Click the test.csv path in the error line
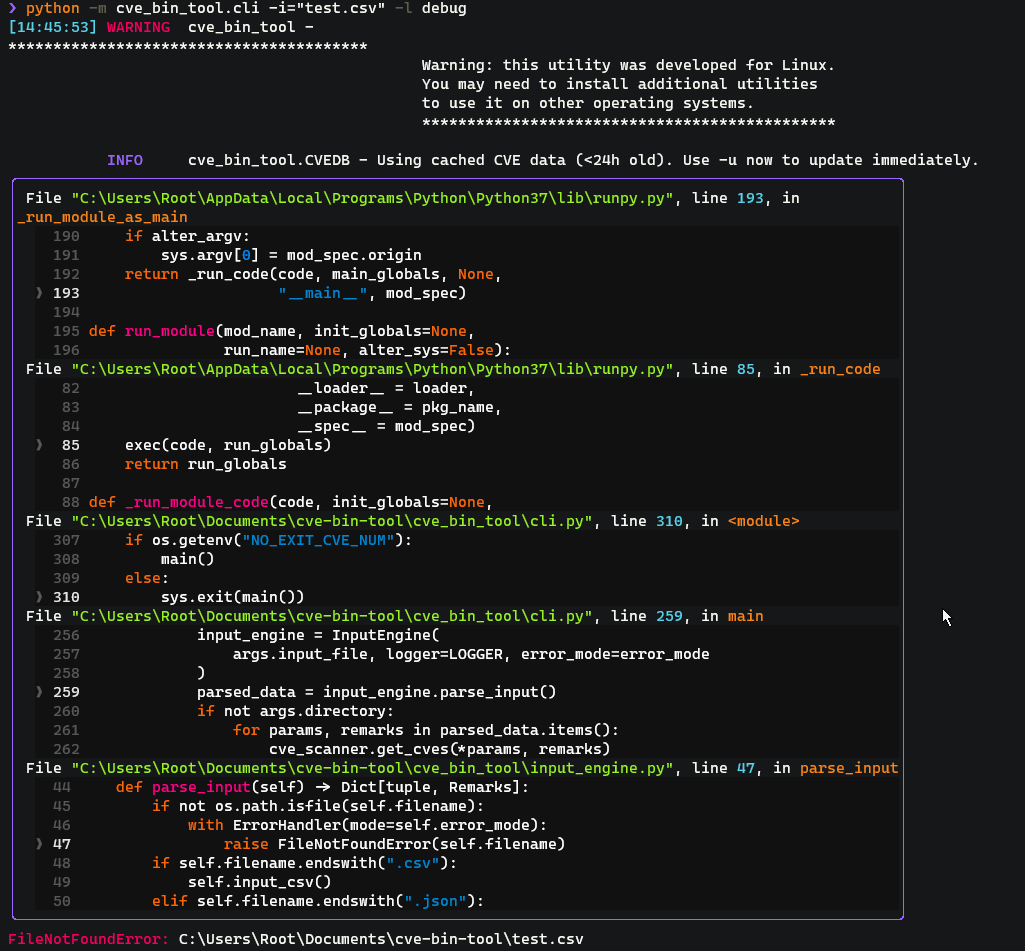1025x951 pixels. [x=381, y=939]
